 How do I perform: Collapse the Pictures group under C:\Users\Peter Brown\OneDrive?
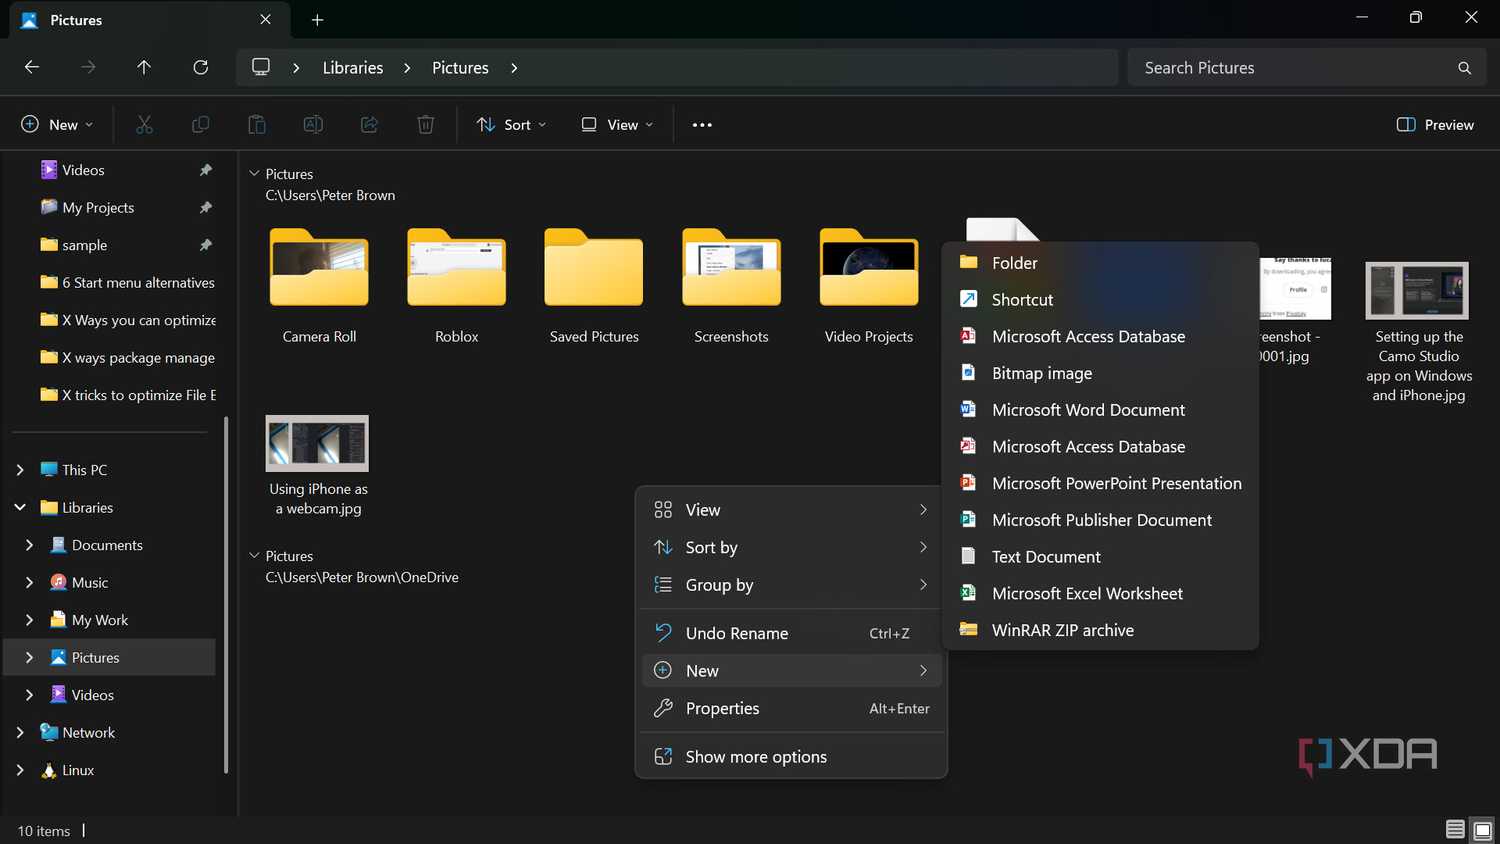254,556
